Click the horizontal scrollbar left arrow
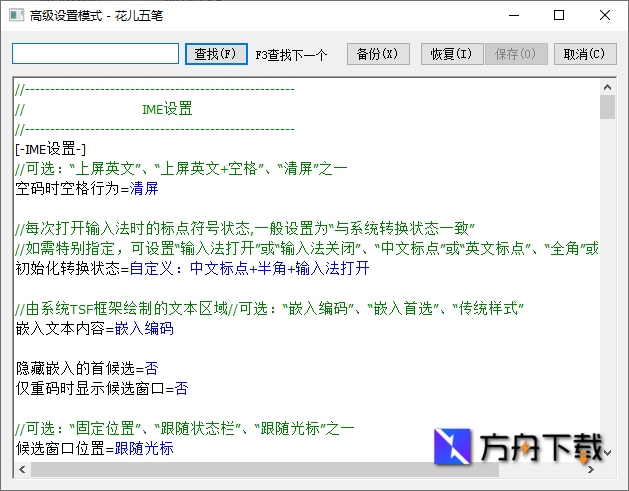629x491 pixels. click(22, 469)
